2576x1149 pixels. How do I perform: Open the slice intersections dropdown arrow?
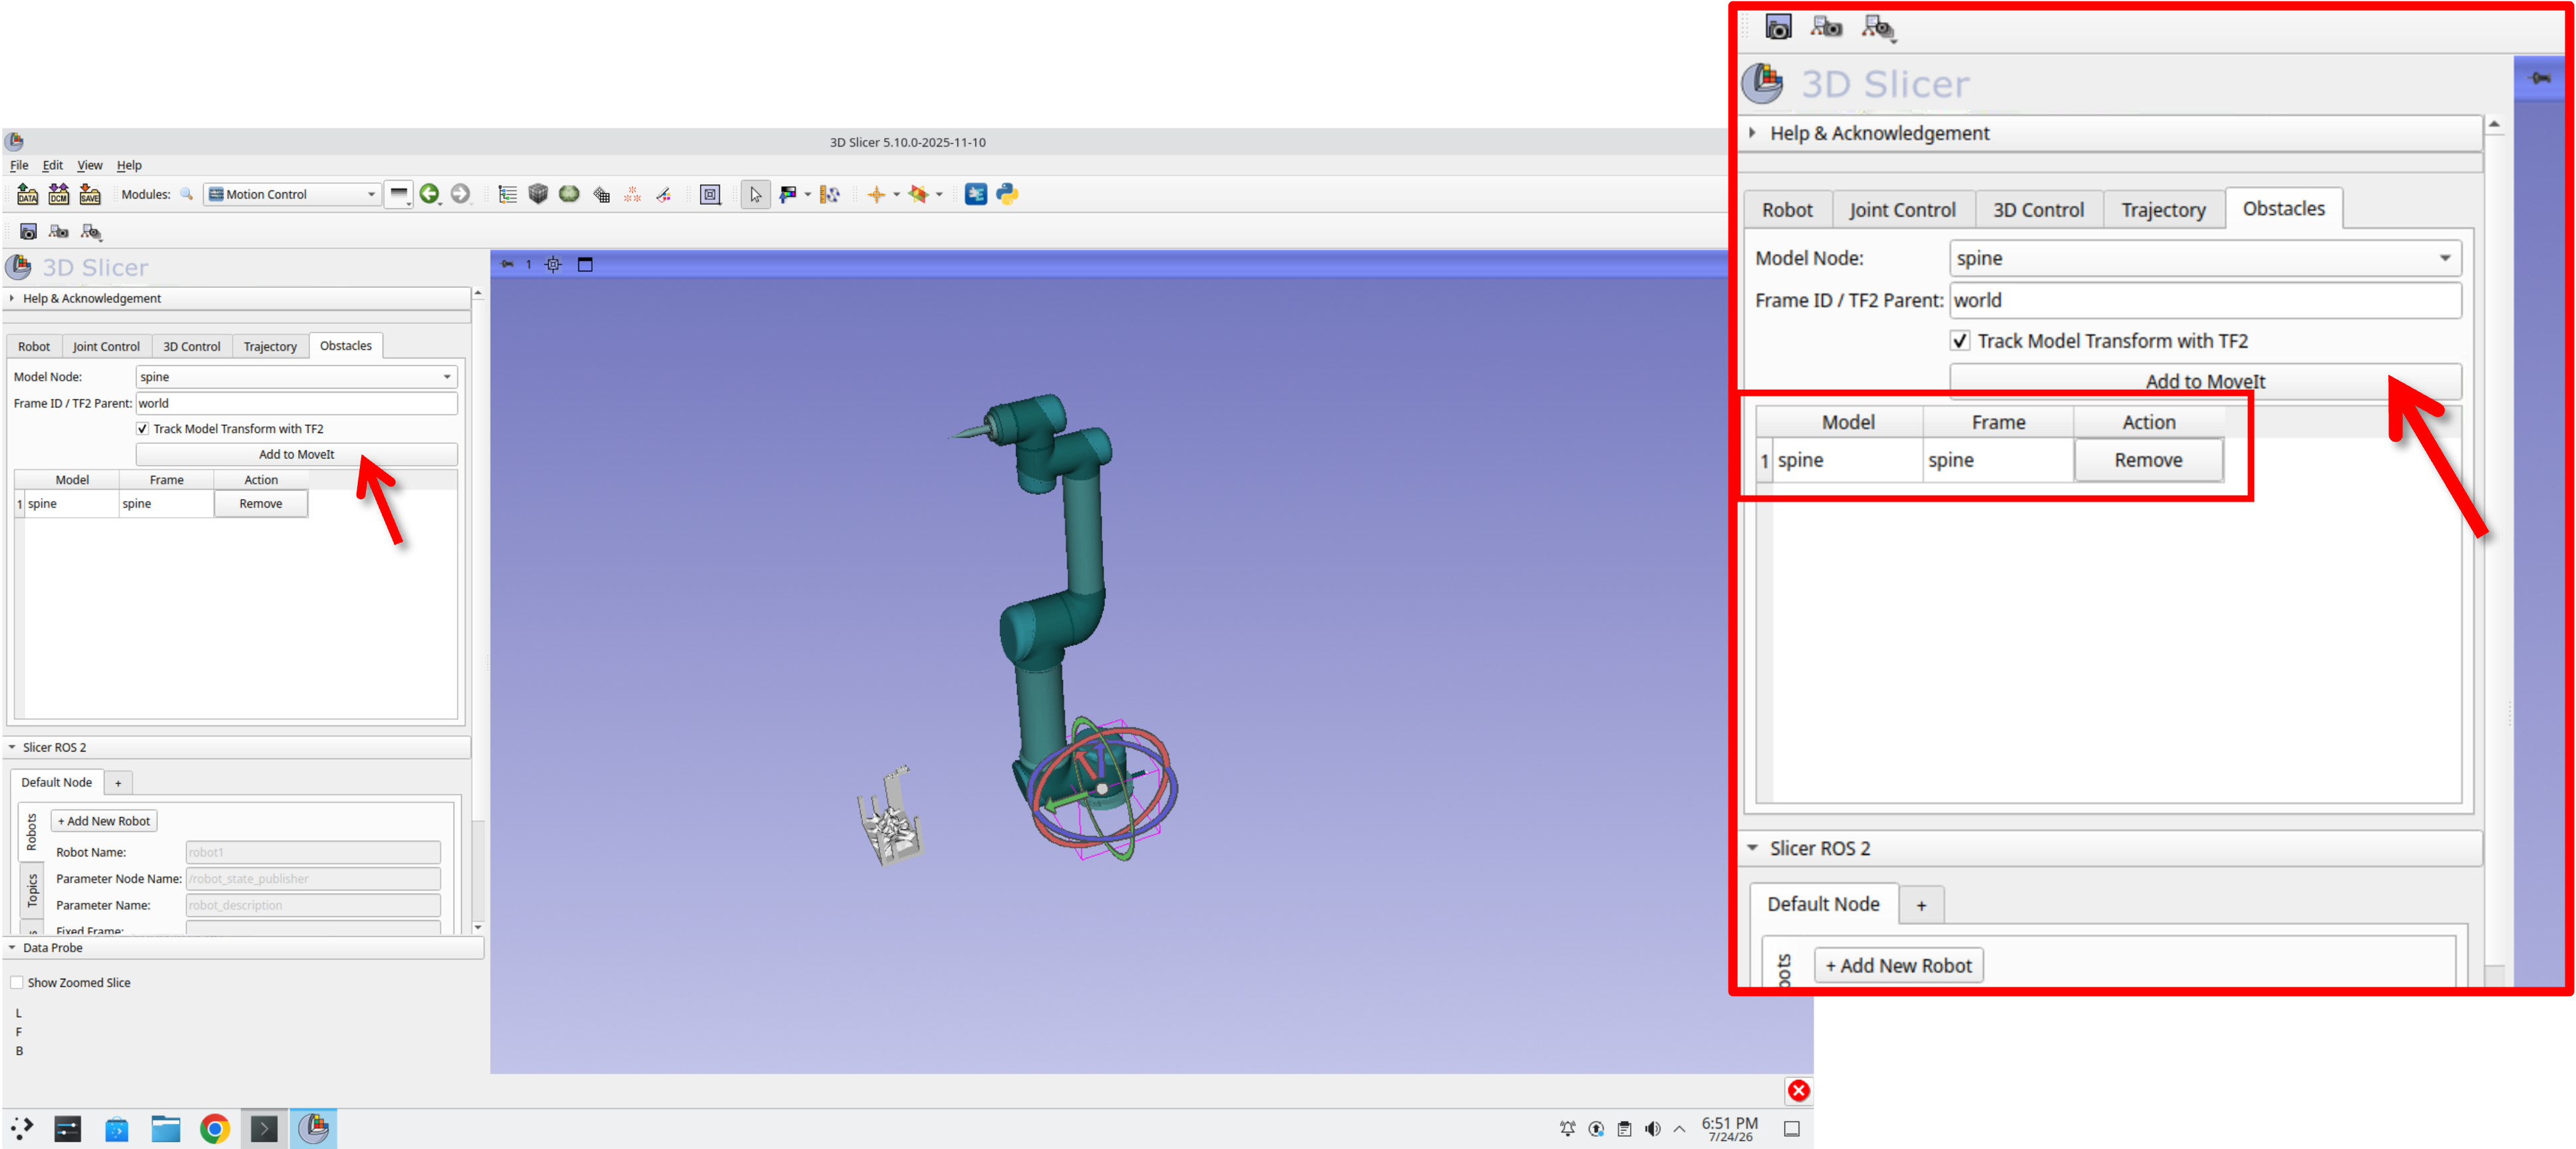(x=938, y=194)
